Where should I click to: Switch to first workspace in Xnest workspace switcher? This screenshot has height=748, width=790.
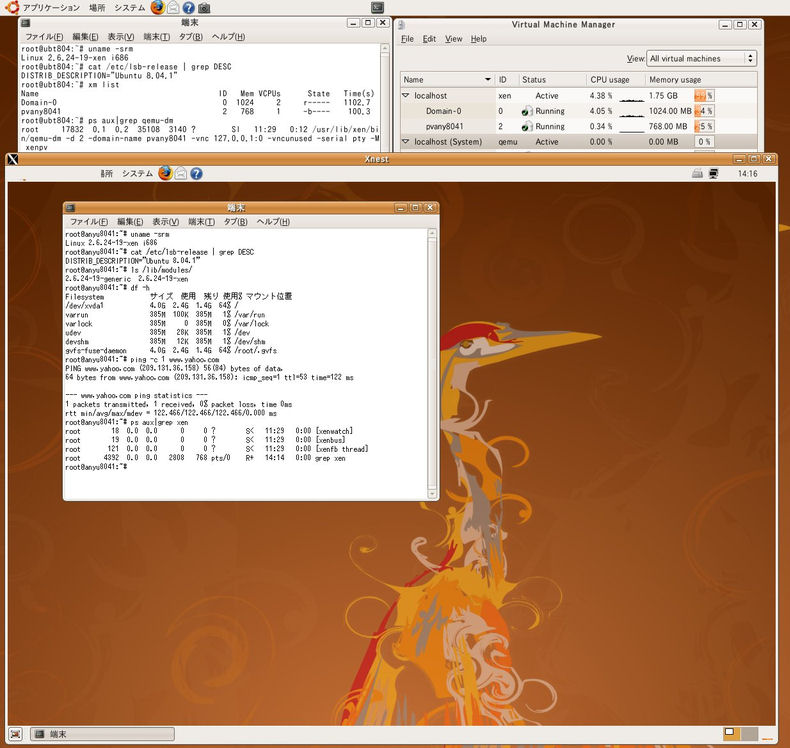(x=730, y=733)
